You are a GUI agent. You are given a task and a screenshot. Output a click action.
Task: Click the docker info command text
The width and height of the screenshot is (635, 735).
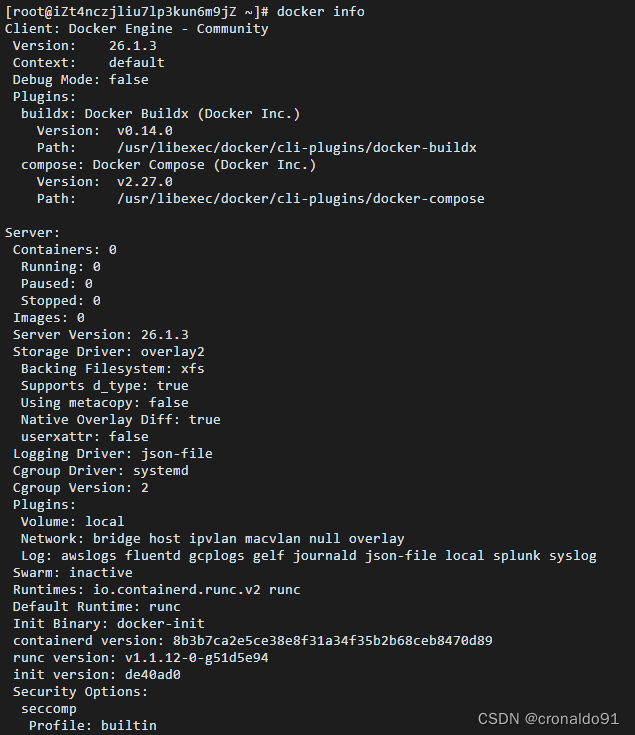tap(321, 11)
